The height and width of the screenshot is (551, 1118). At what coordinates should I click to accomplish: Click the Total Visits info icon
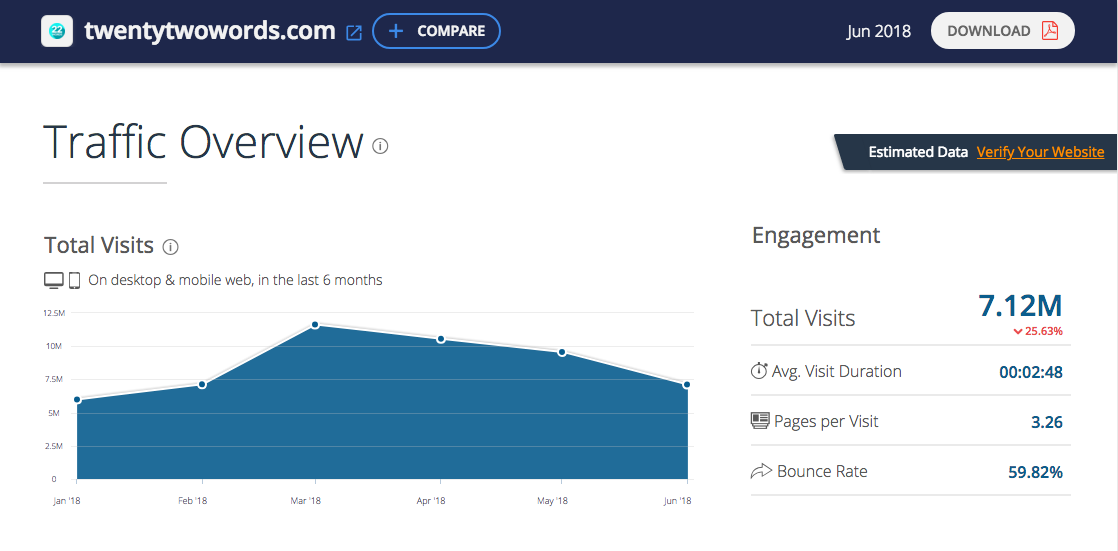point(170,246)
